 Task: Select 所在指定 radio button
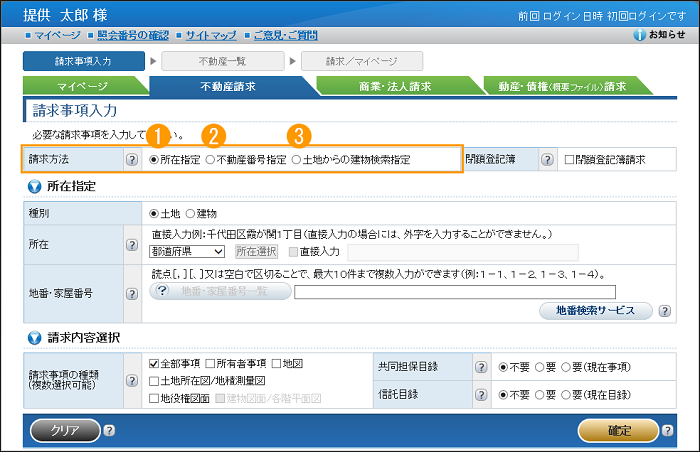pyautogui.click(x=154, y=160)
